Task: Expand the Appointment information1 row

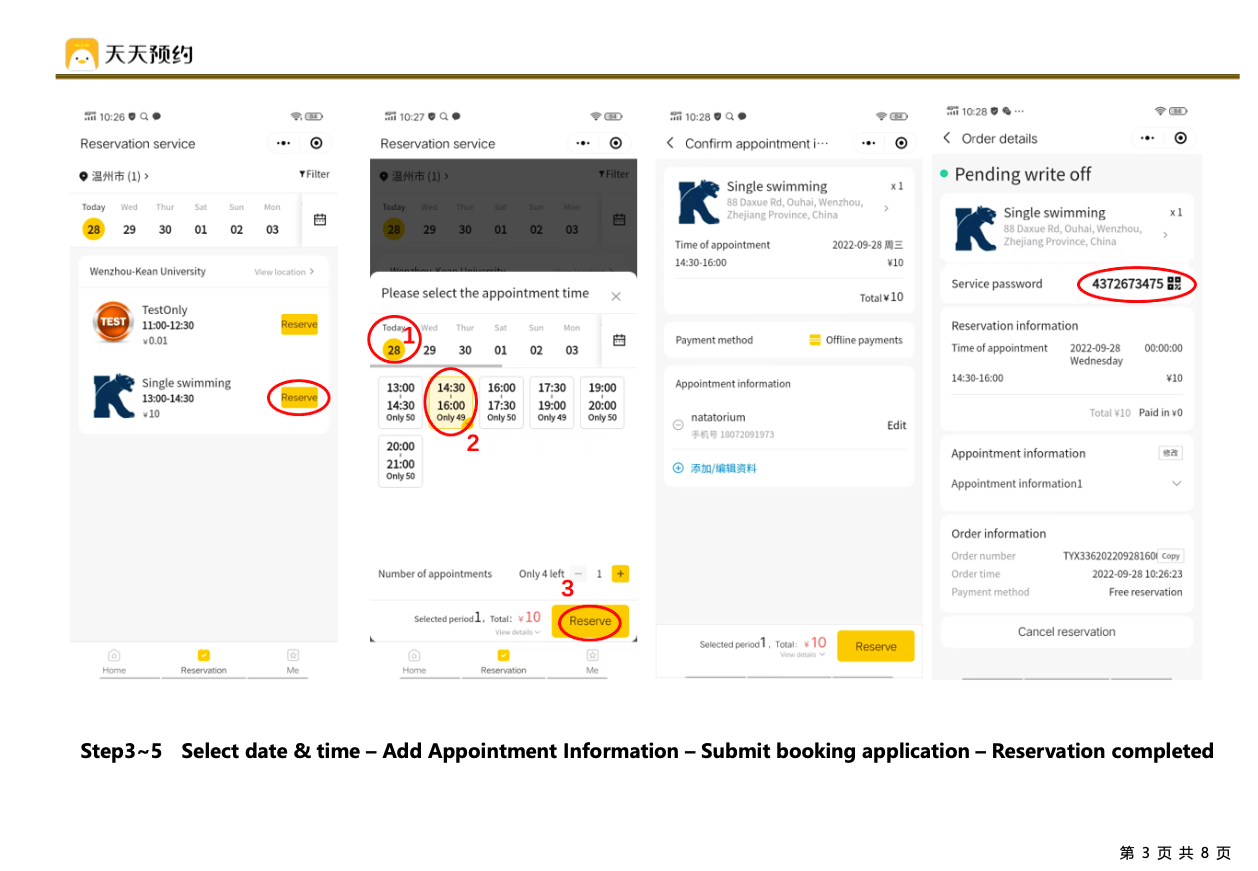Action: point(1066,484)
